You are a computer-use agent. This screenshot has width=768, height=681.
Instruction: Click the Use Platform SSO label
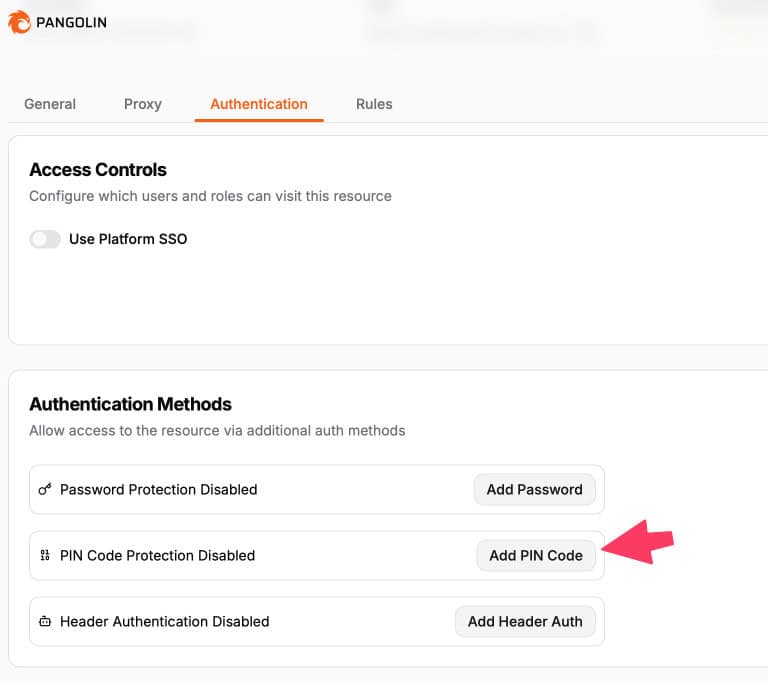coord(128,239)
